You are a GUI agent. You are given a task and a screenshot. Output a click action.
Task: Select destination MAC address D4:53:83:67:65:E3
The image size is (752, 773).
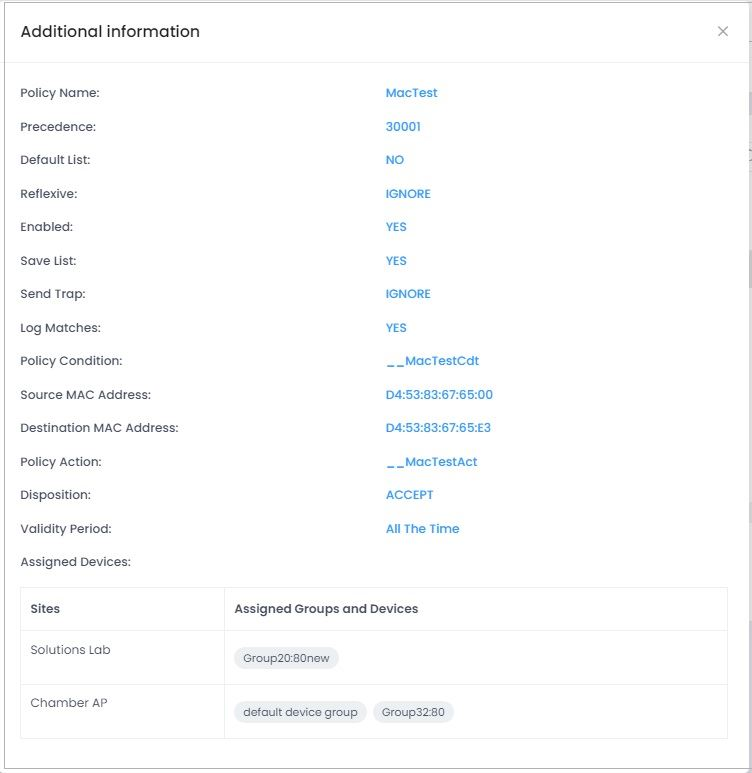438,428
